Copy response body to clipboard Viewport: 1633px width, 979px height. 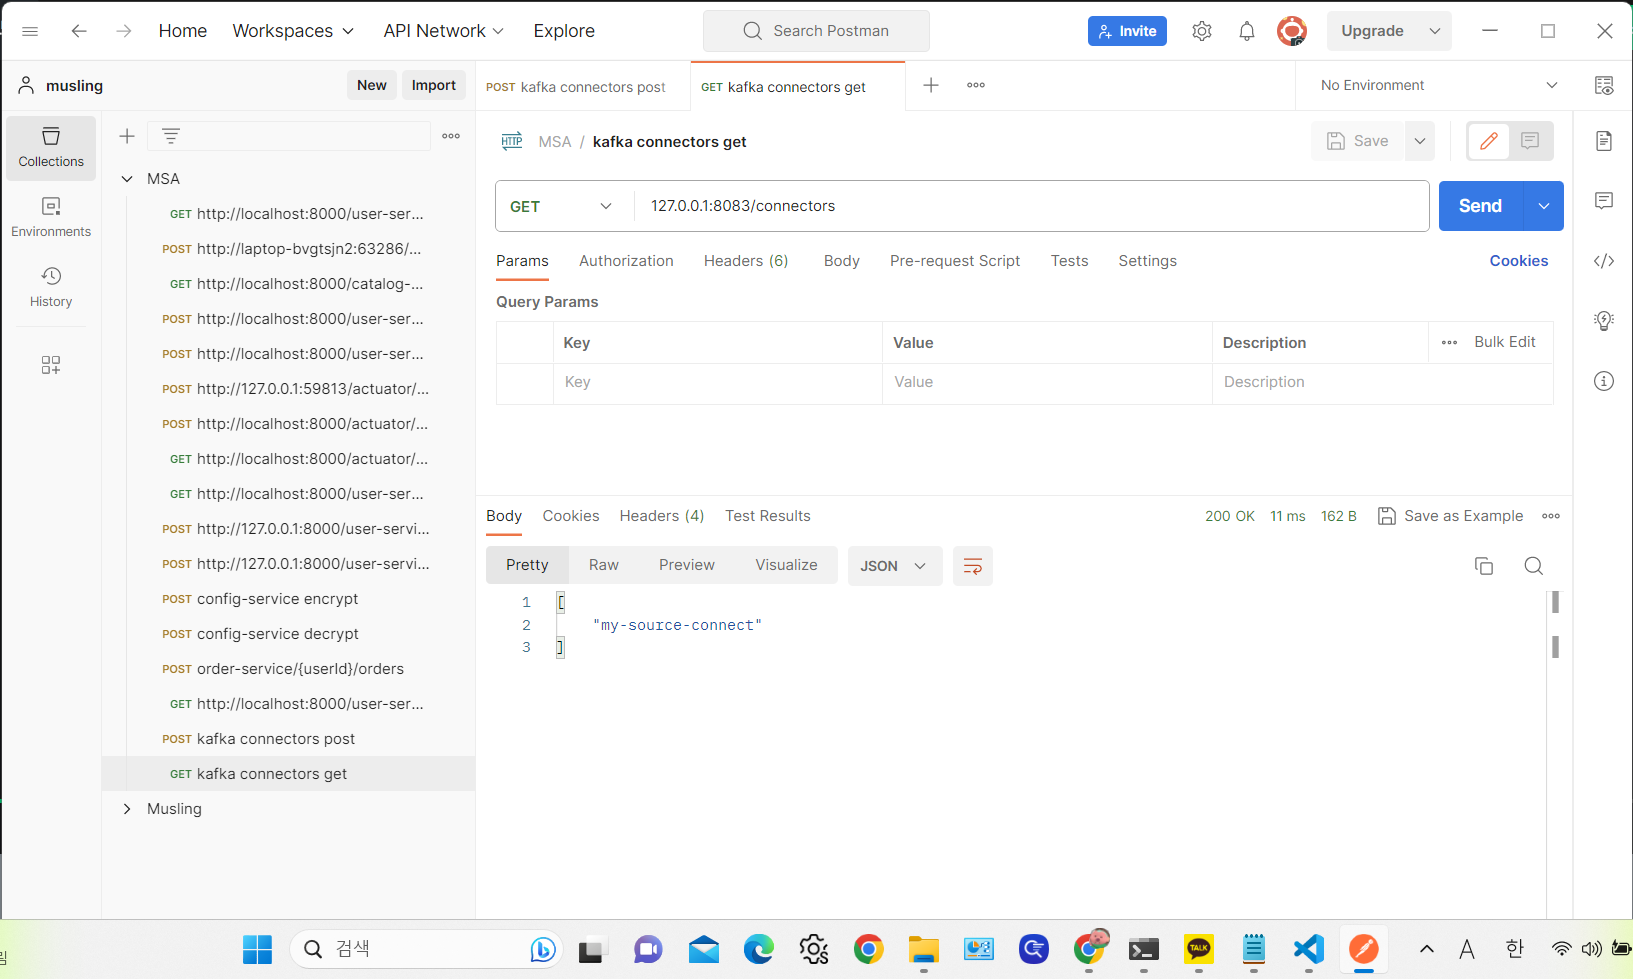click(1484, 566)
